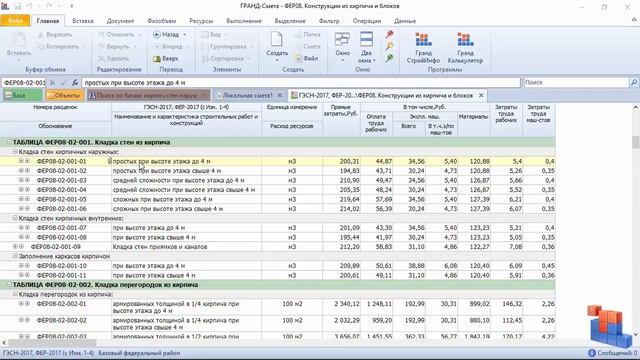Collapse ТАБЛИЦА ФЕР08-02-002 section
Image resolution: width=640 pixels, height=360 pixels.
(9, 284)
